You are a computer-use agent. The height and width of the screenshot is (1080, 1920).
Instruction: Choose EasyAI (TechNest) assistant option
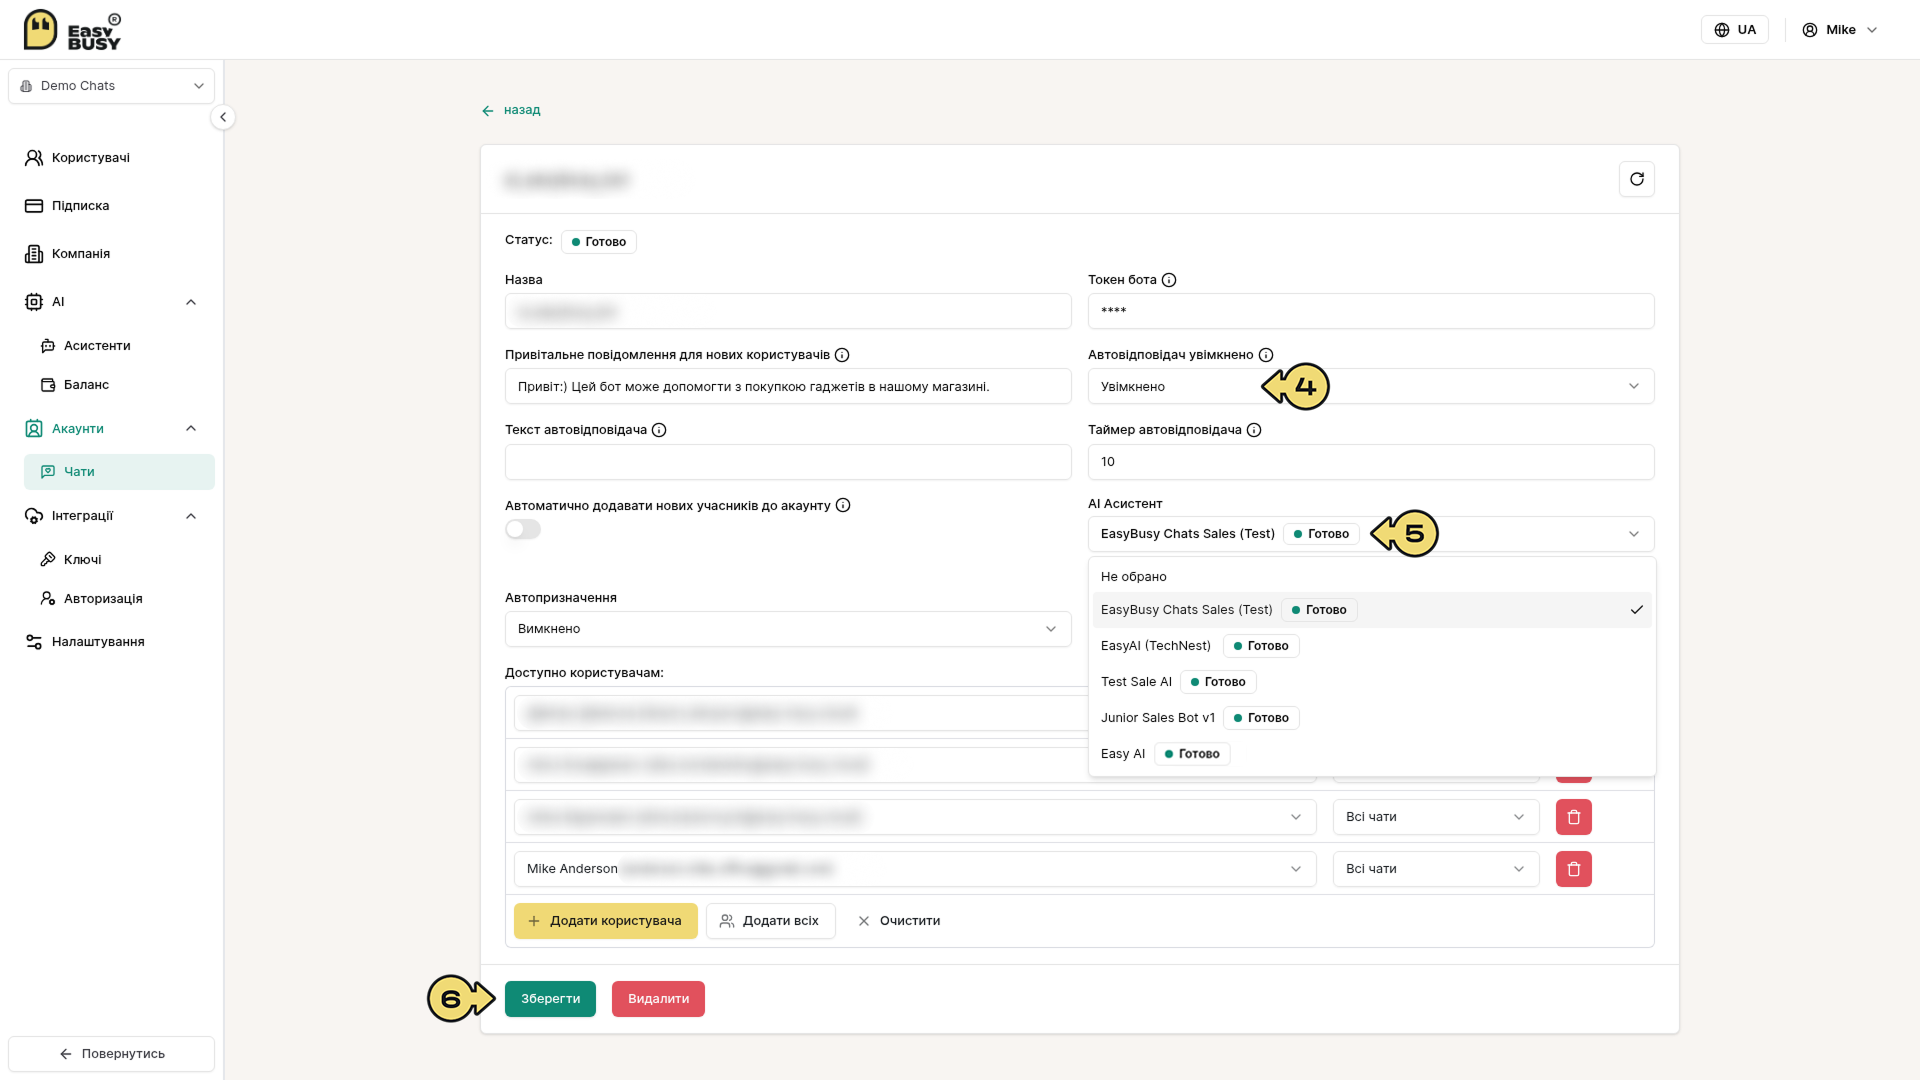pos(1370,646)
